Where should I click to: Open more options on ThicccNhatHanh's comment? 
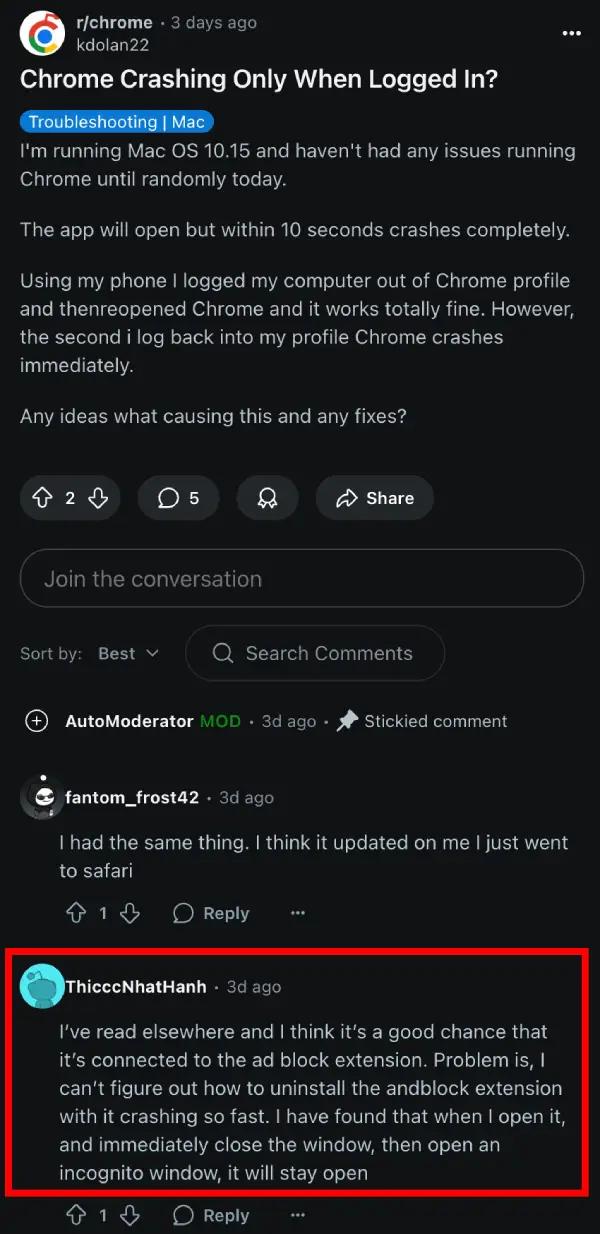(x=297, y=1215)
